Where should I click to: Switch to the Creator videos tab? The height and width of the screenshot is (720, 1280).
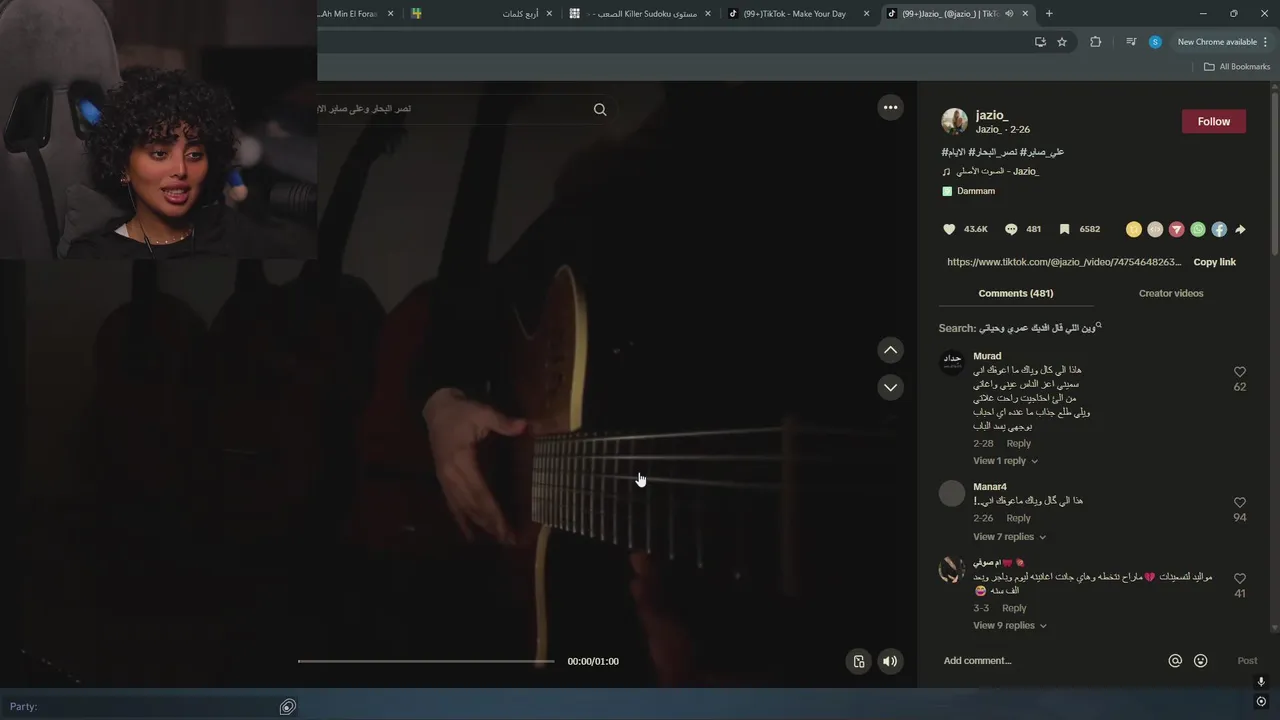point(1171,293)
